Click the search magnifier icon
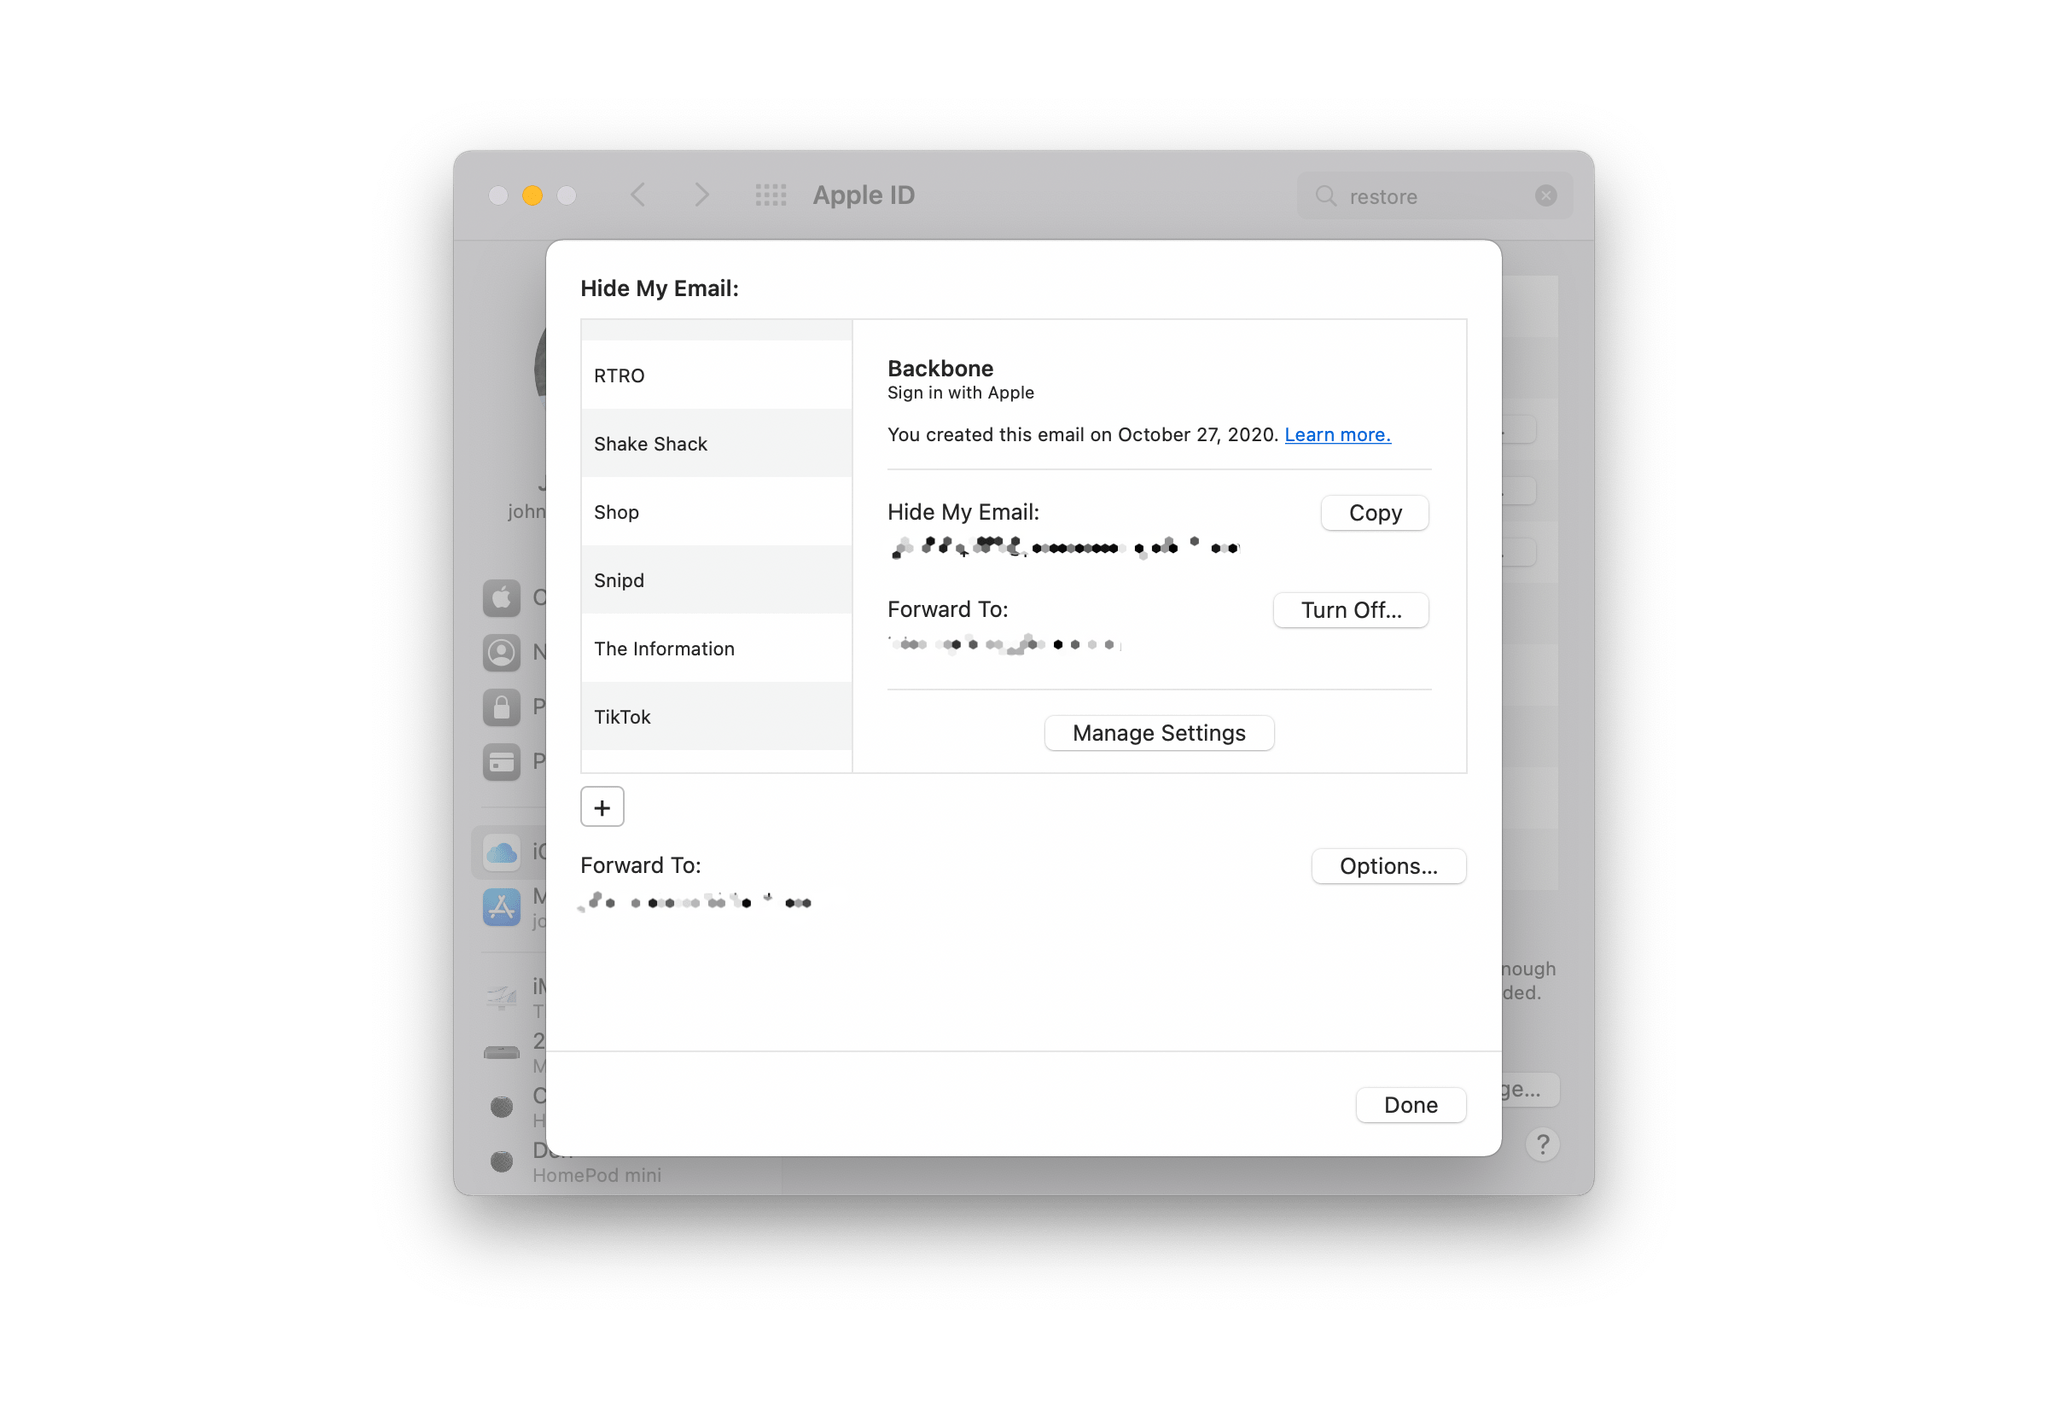 click(x=1325, y=196)
